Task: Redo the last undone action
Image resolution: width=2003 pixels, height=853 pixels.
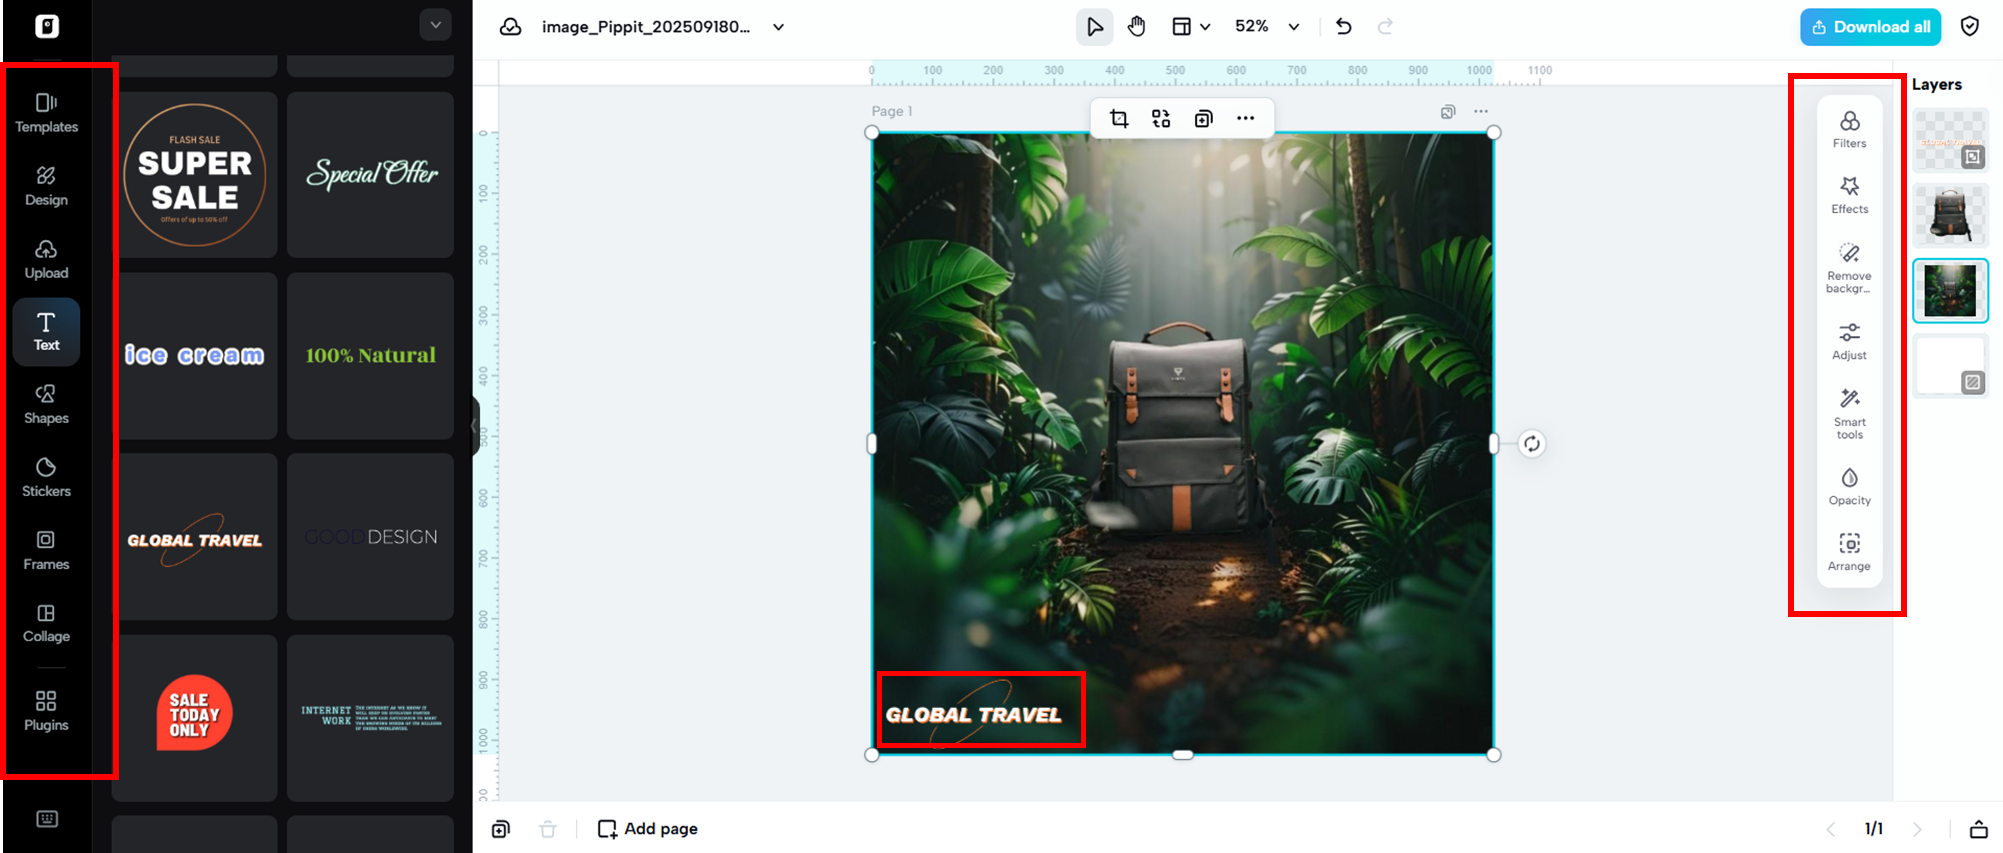Action: pyautogui.click(x=1385, y=27)
